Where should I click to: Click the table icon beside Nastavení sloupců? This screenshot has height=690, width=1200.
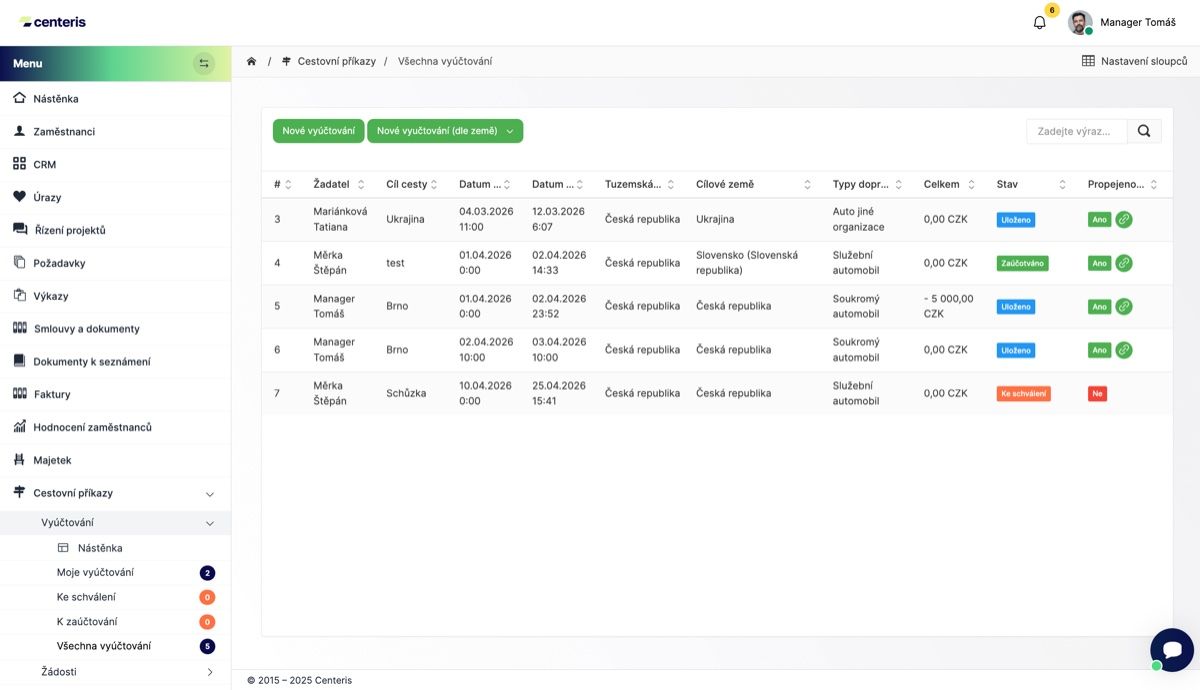pyautogui.click(x=1088, y=61)
